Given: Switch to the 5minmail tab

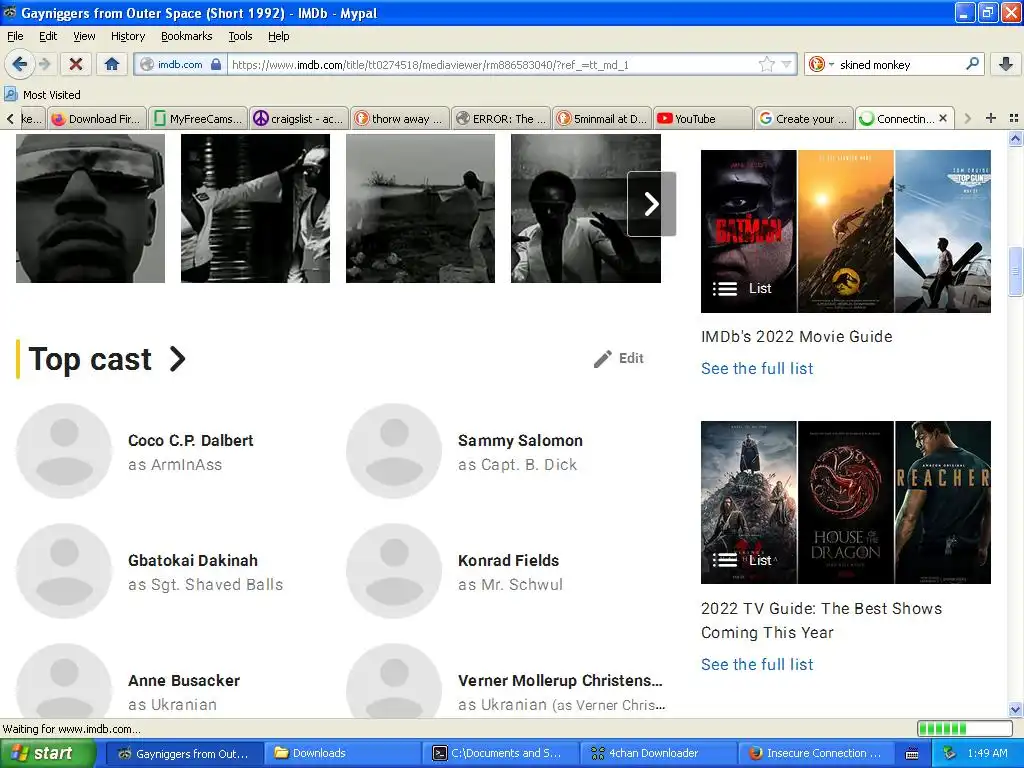Looking at the screenshot, I should point(602,118).
